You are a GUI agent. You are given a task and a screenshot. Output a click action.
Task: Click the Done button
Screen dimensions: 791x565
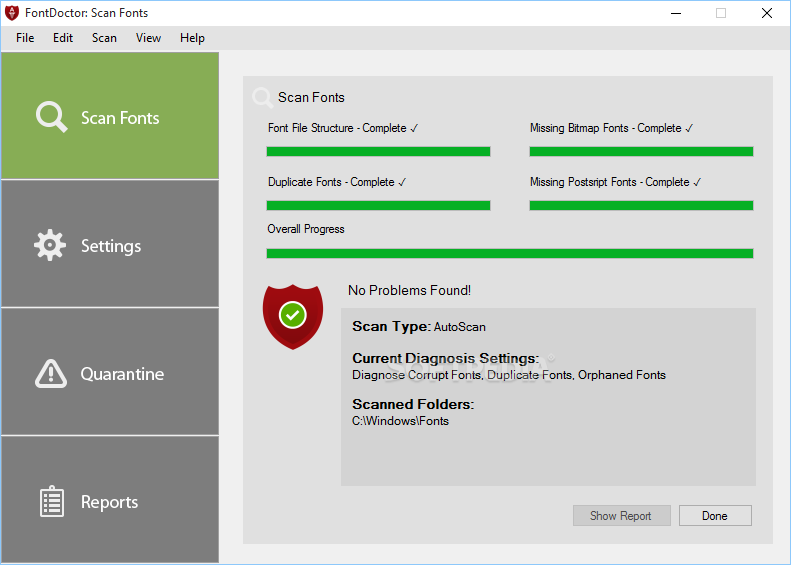(x=715, y=516)
